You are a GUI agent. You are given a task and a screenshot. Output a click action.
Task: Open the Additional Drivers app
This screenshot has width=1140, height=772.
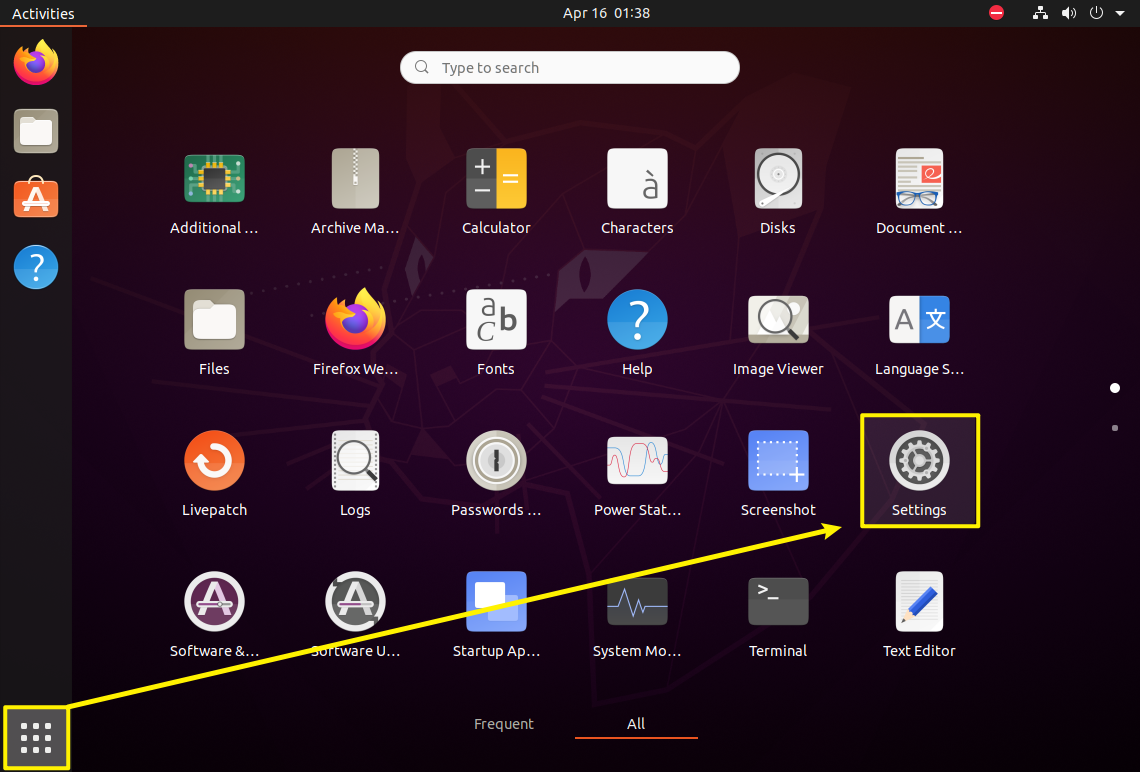tap(214, 192)
